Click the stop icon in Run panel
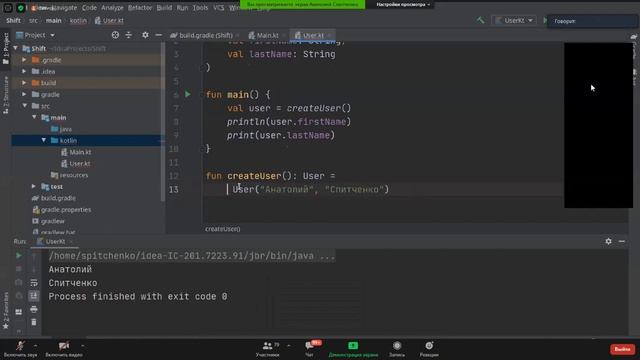Image resolution: width=640 pixels, height=360 pixels. (x=19, y=269)
